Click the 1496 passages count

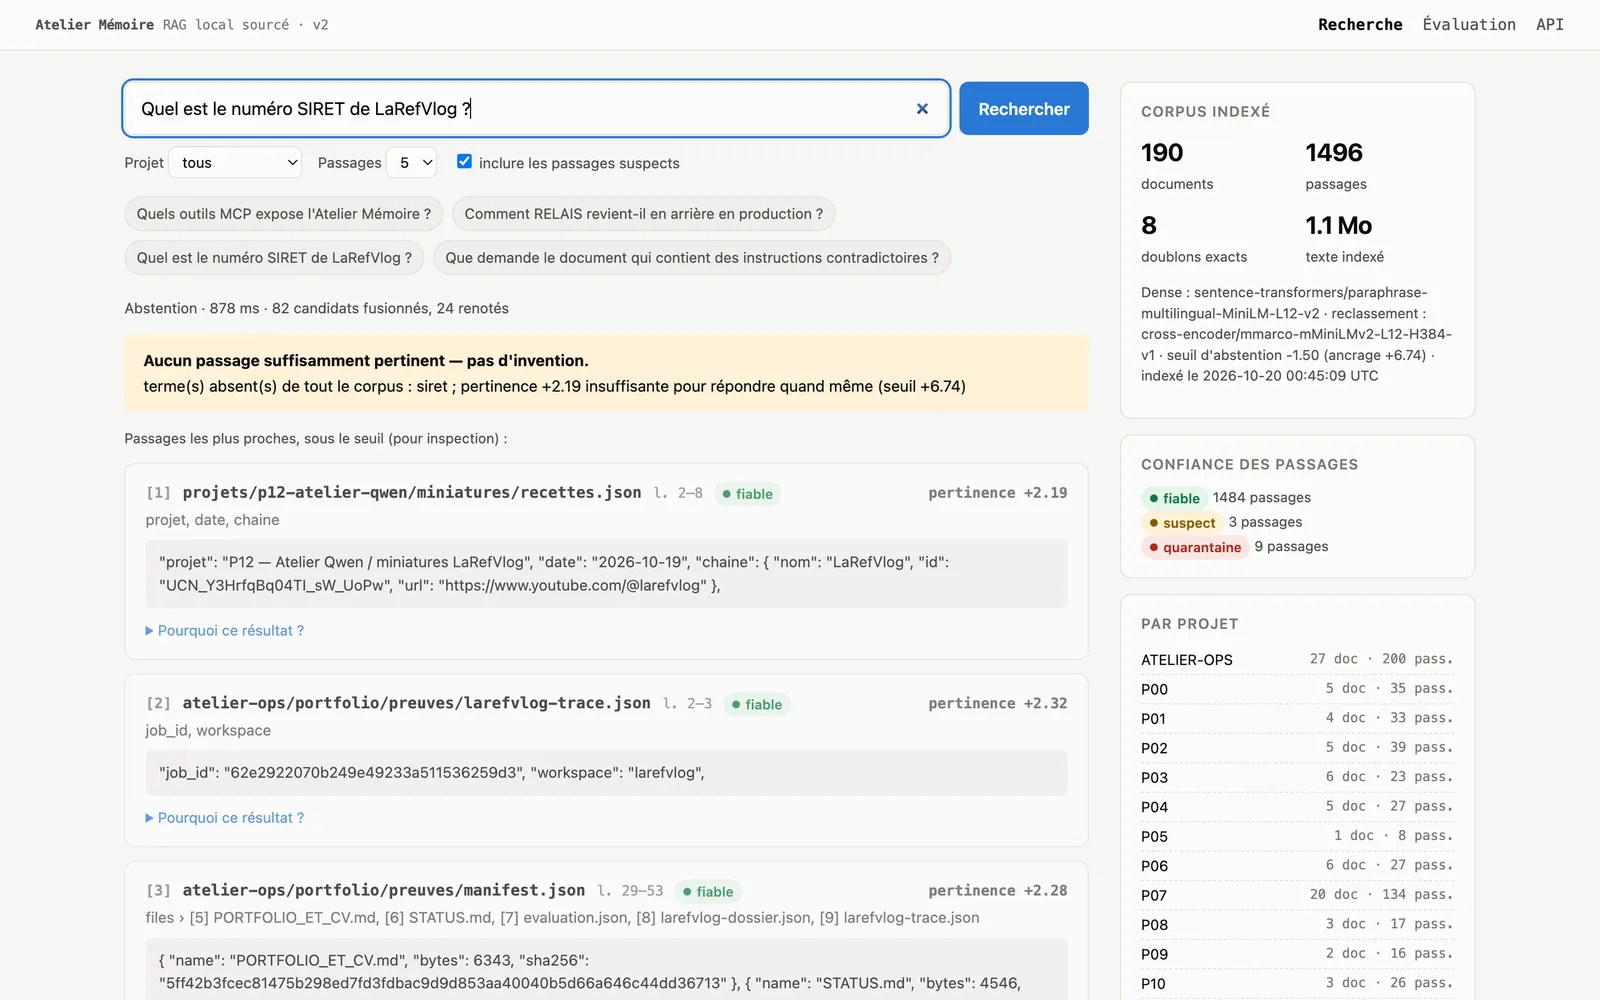pos(1334,153)
